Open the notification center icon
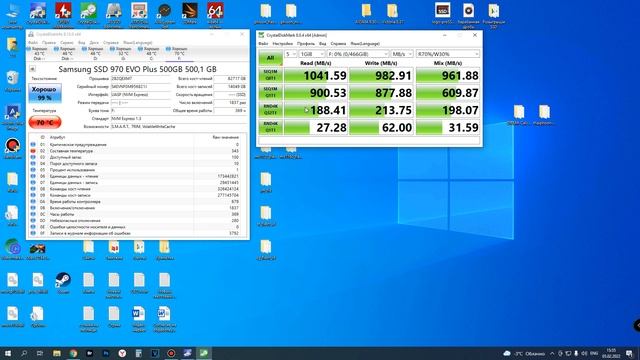 629,353
